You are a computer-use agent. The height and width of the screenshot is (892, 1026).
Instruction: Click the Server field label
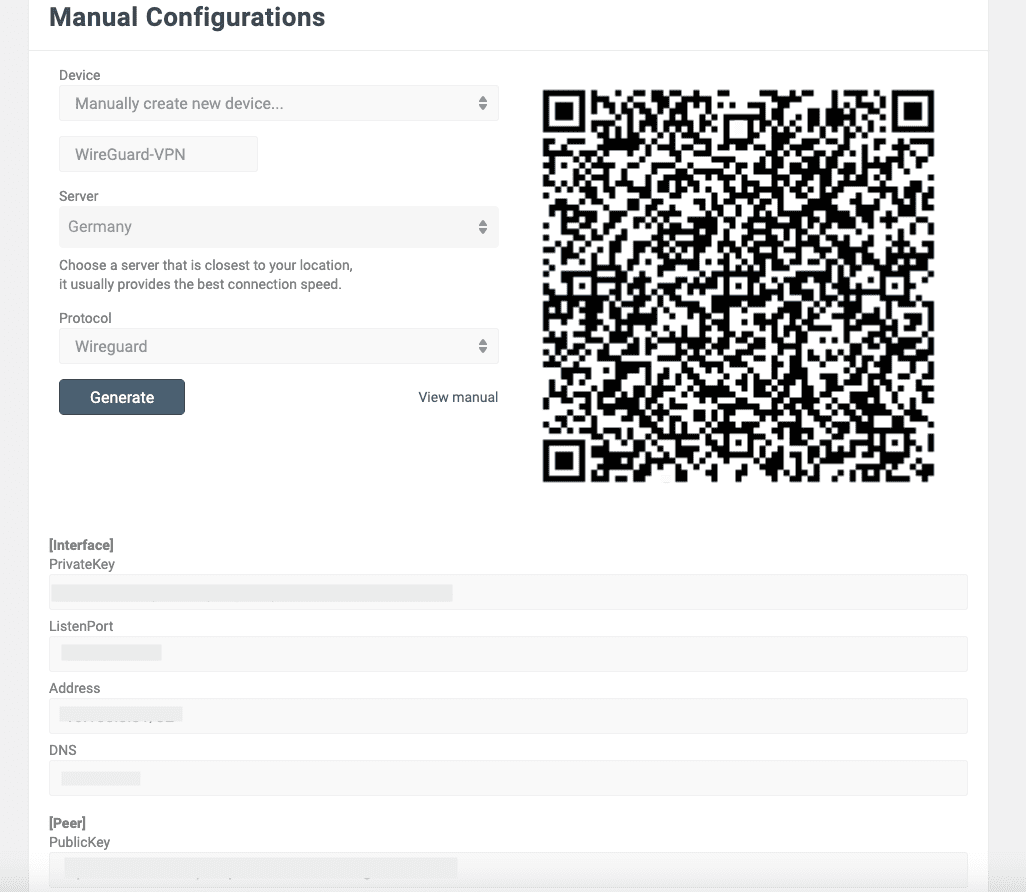click(79, 196)
